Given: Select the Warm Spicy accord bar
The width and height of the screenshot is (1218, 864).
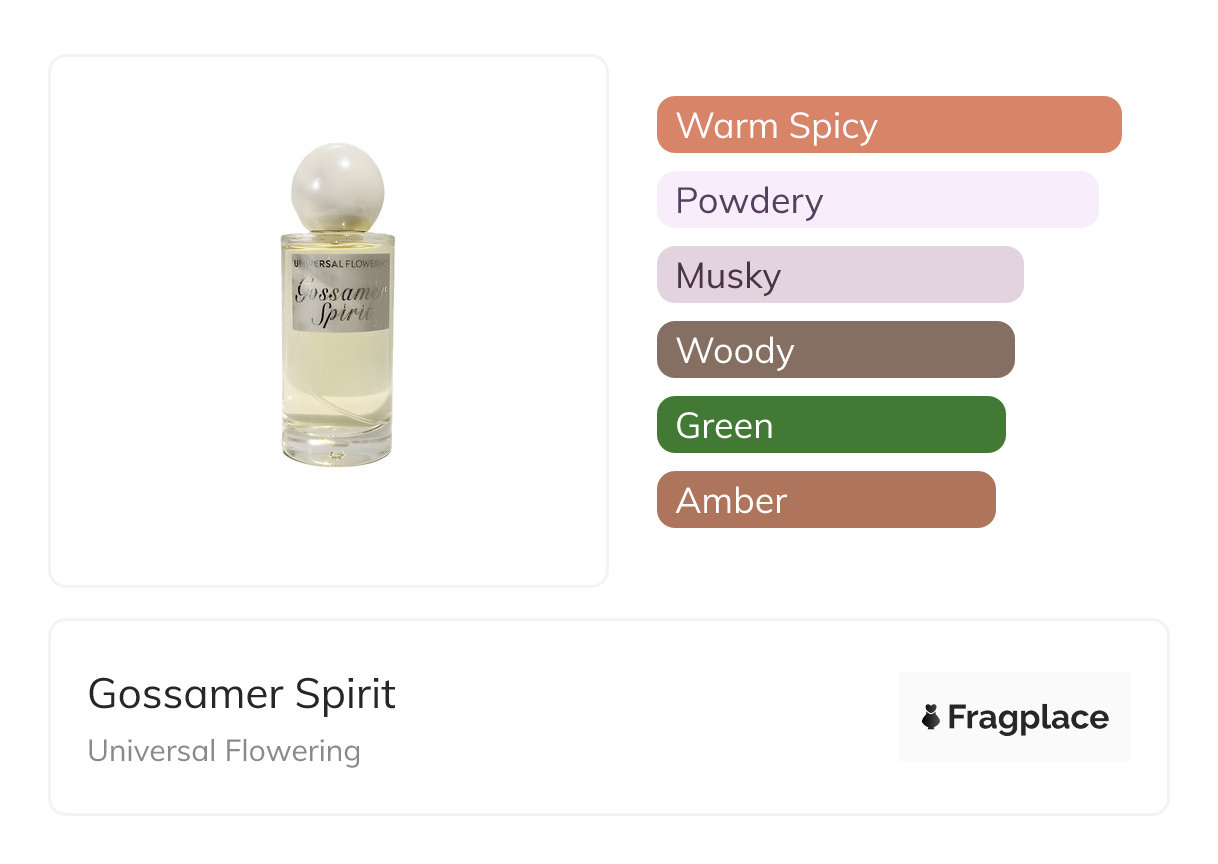Looking at the screenshot, I should 889,125.
